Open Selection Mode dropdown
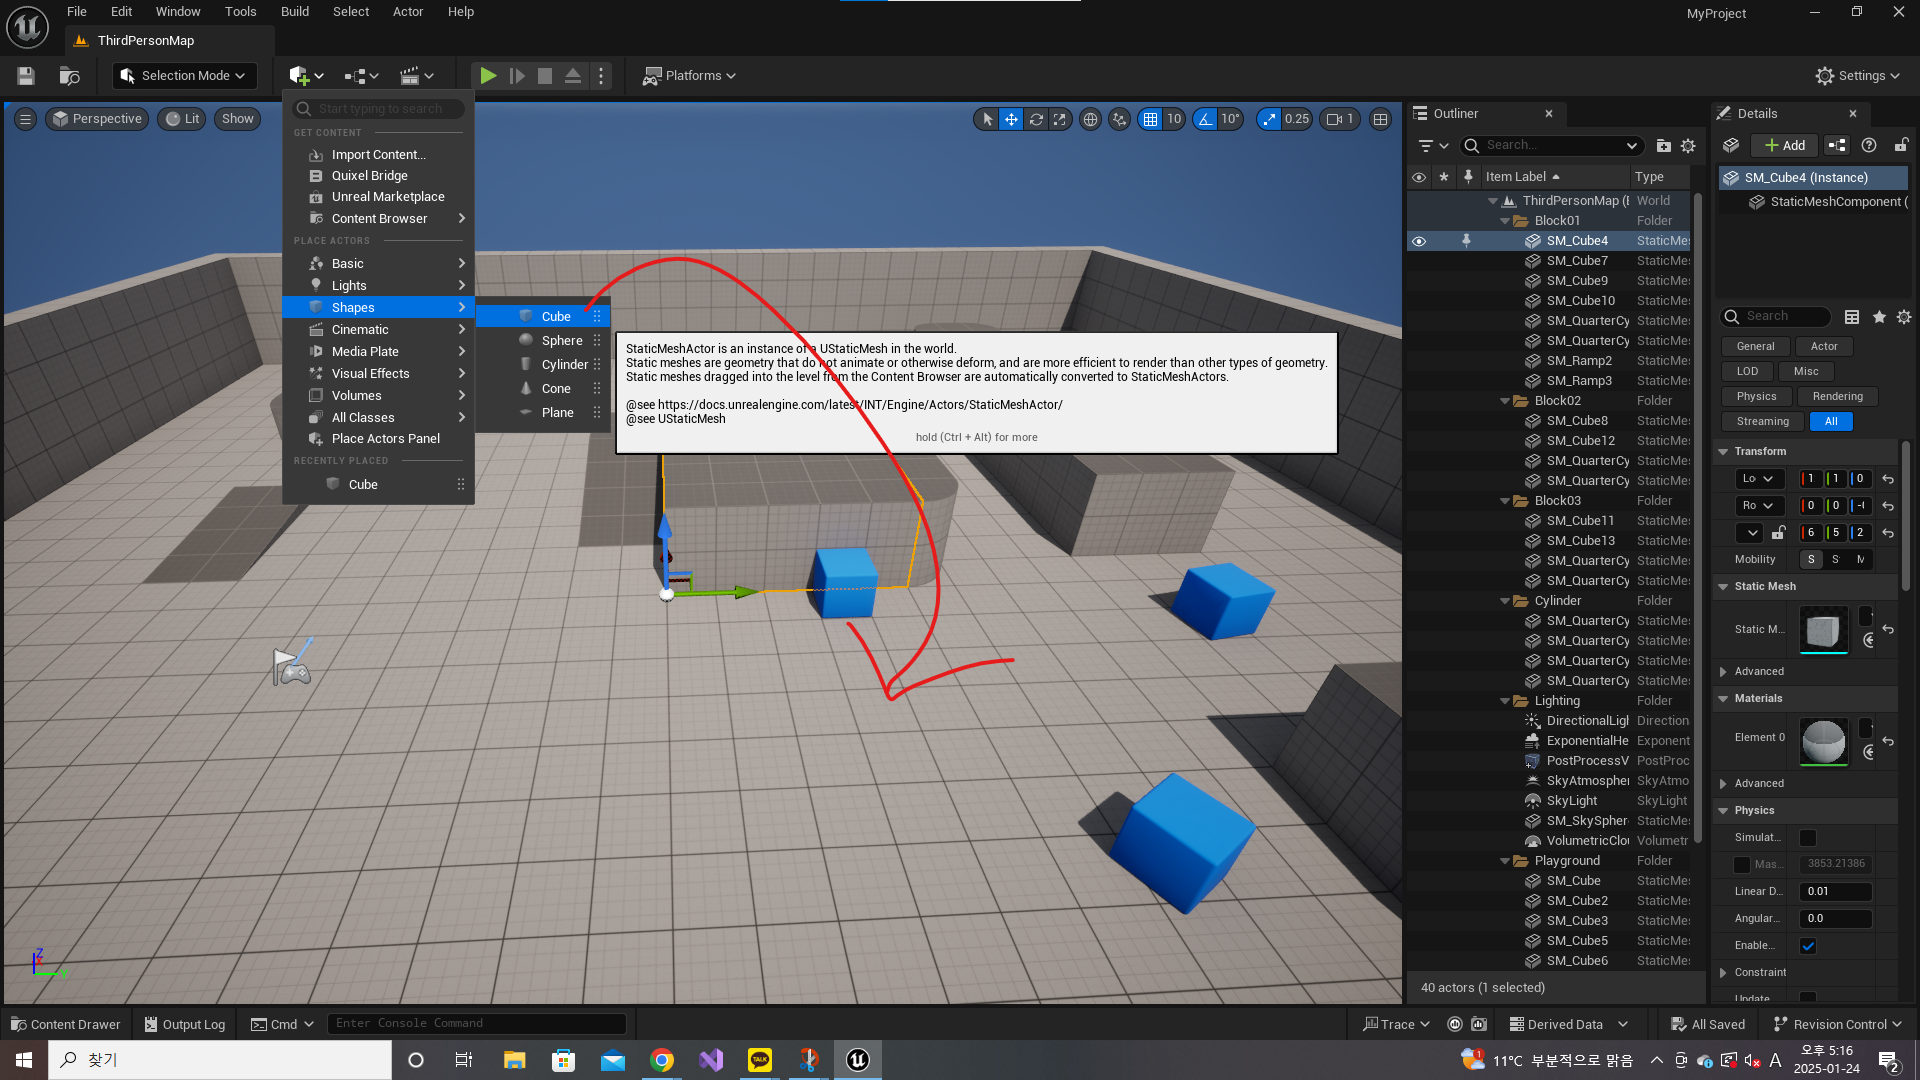Screen dimensions: 1920x1080 [185, 76]
